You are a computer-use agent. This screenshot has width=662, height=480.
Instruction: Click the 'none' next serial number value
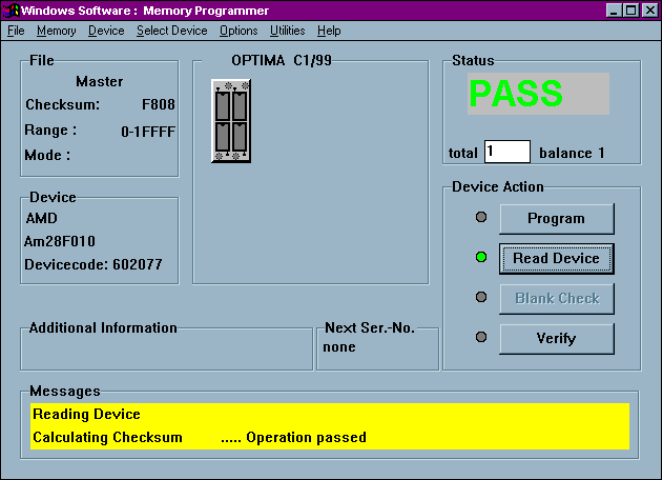[x=339, y=347]
